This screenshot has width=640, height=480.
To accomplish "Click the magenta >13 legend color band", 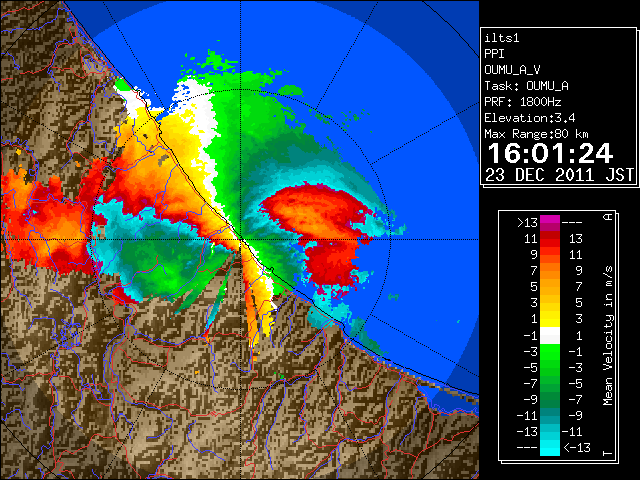I will pos(550,223).
